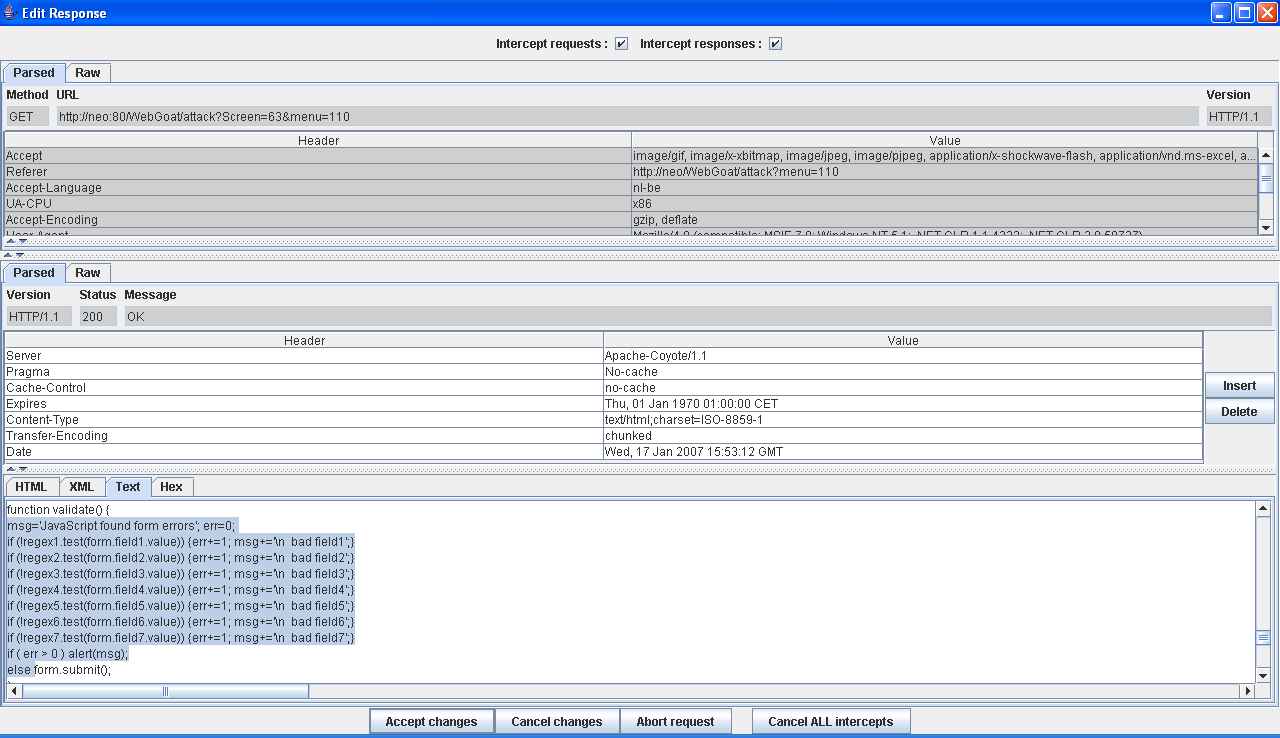Abort the request with Abort request button
1280x738 pixels.
point(675,722)
